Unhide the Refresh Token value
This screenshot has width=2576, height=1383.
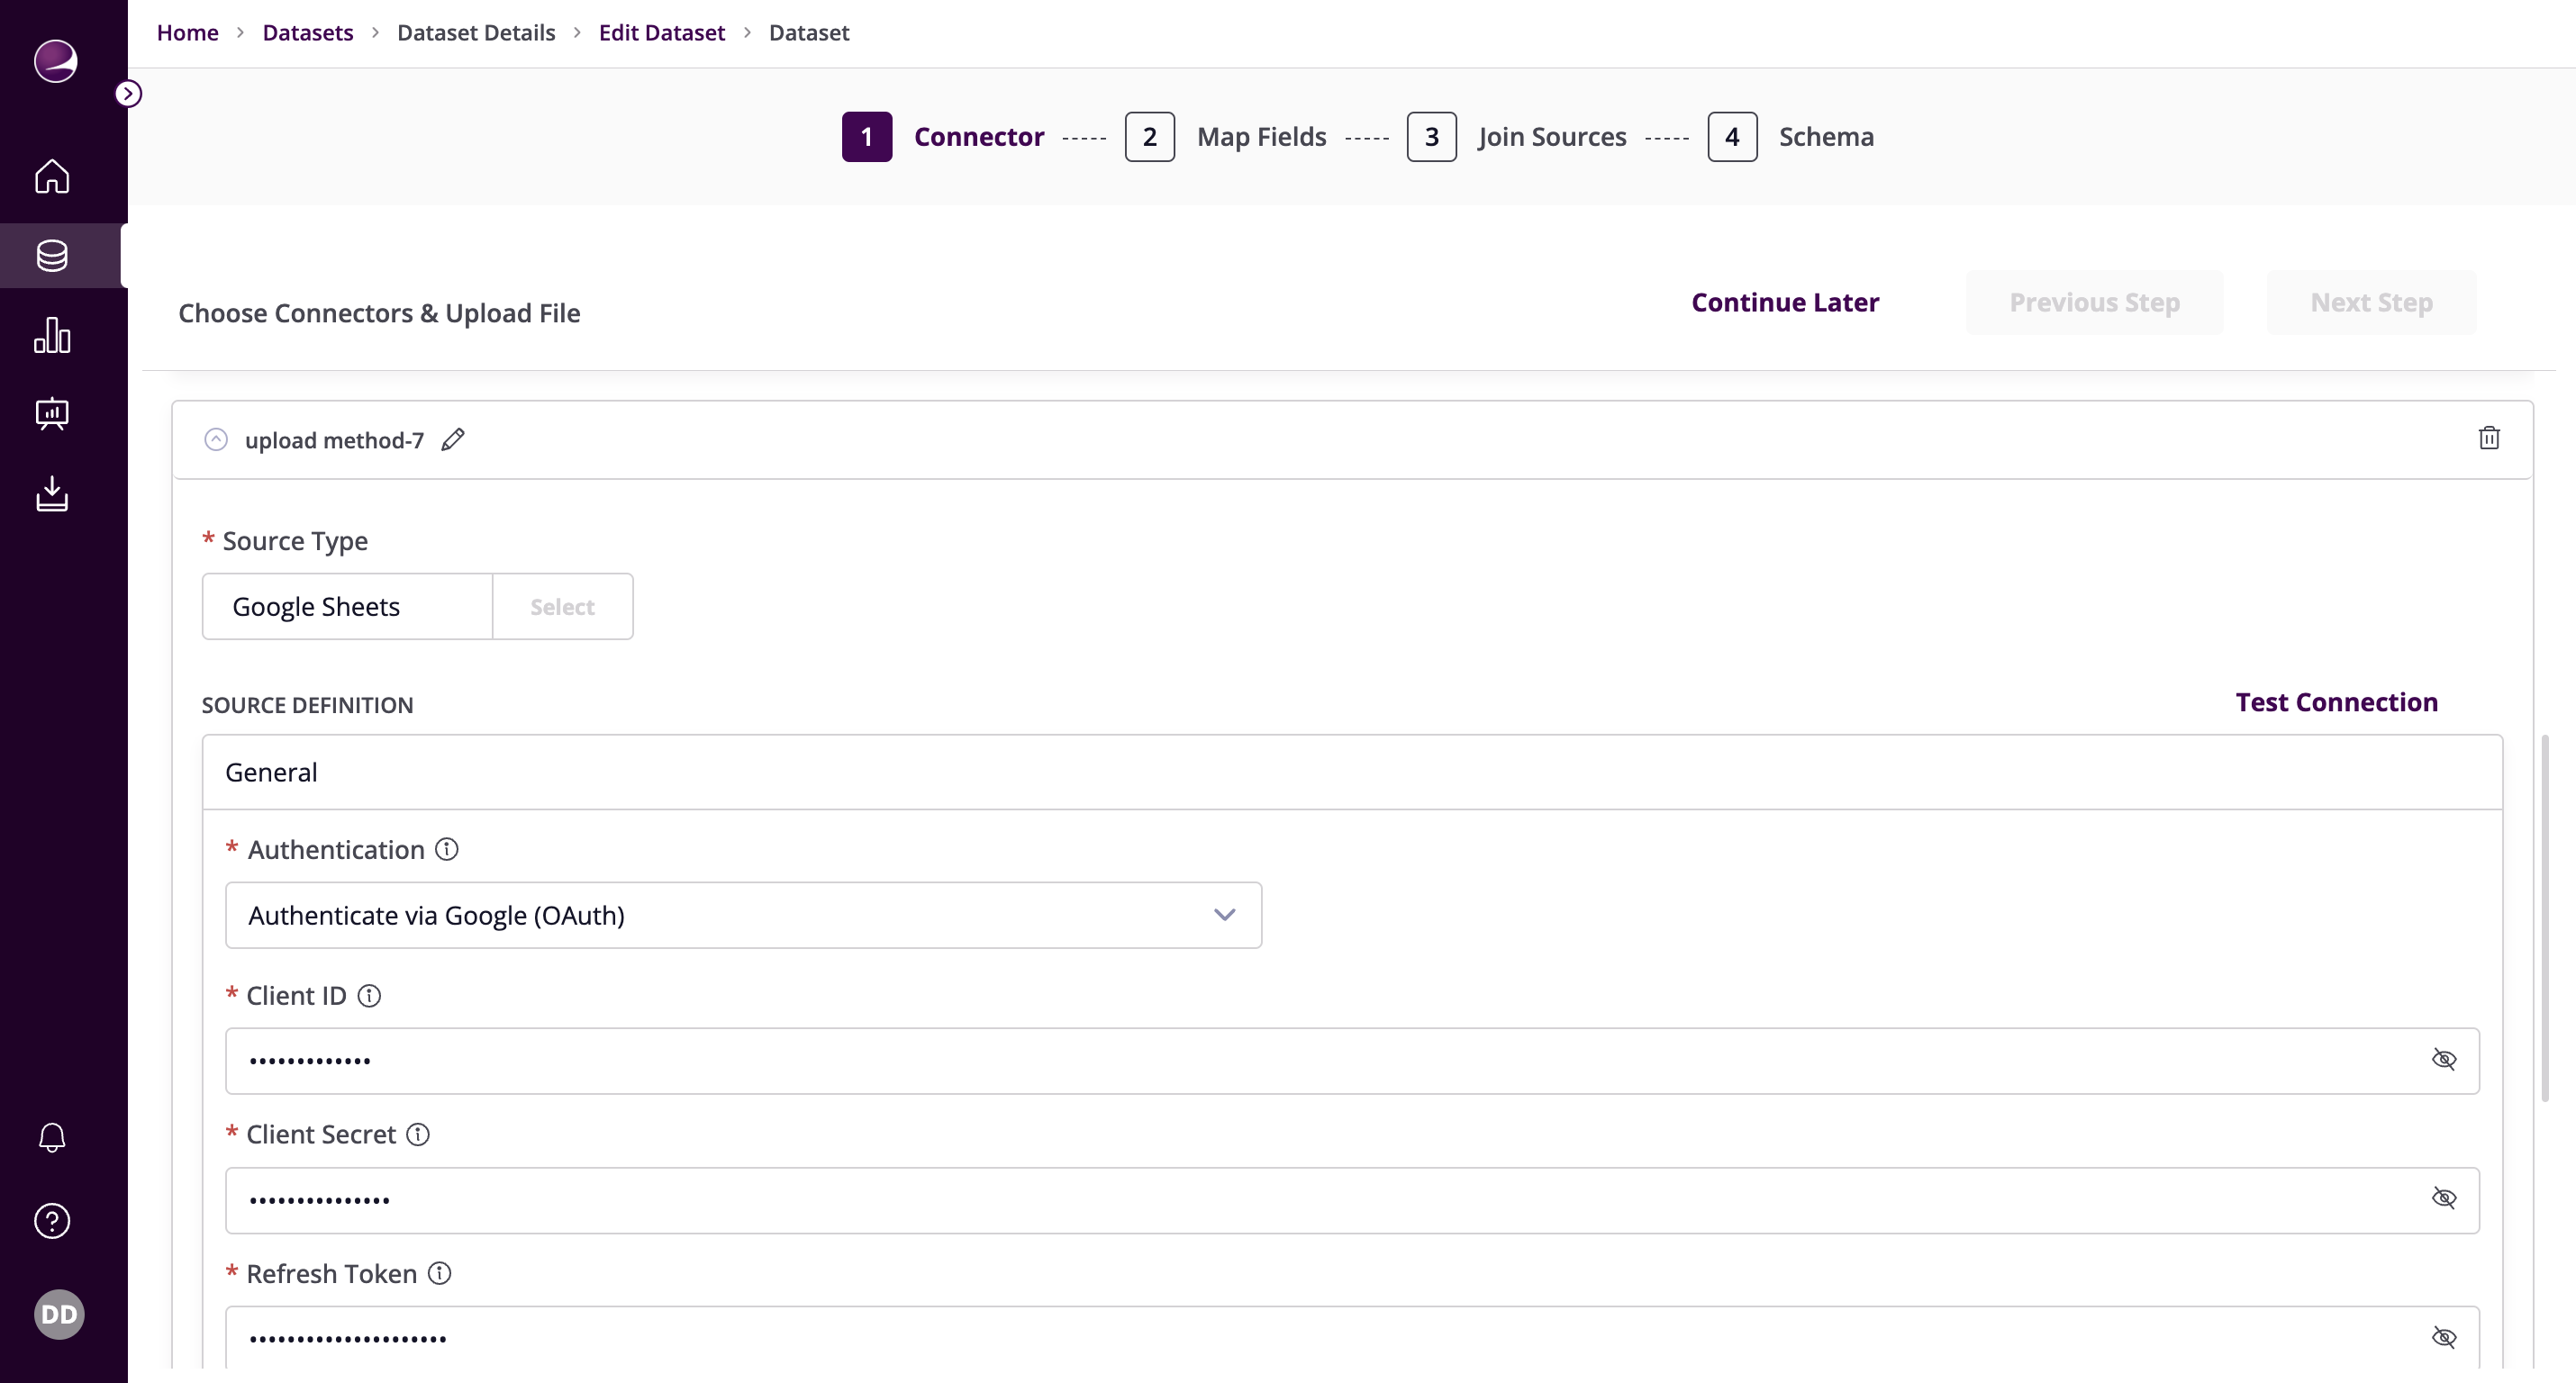2444,1337
